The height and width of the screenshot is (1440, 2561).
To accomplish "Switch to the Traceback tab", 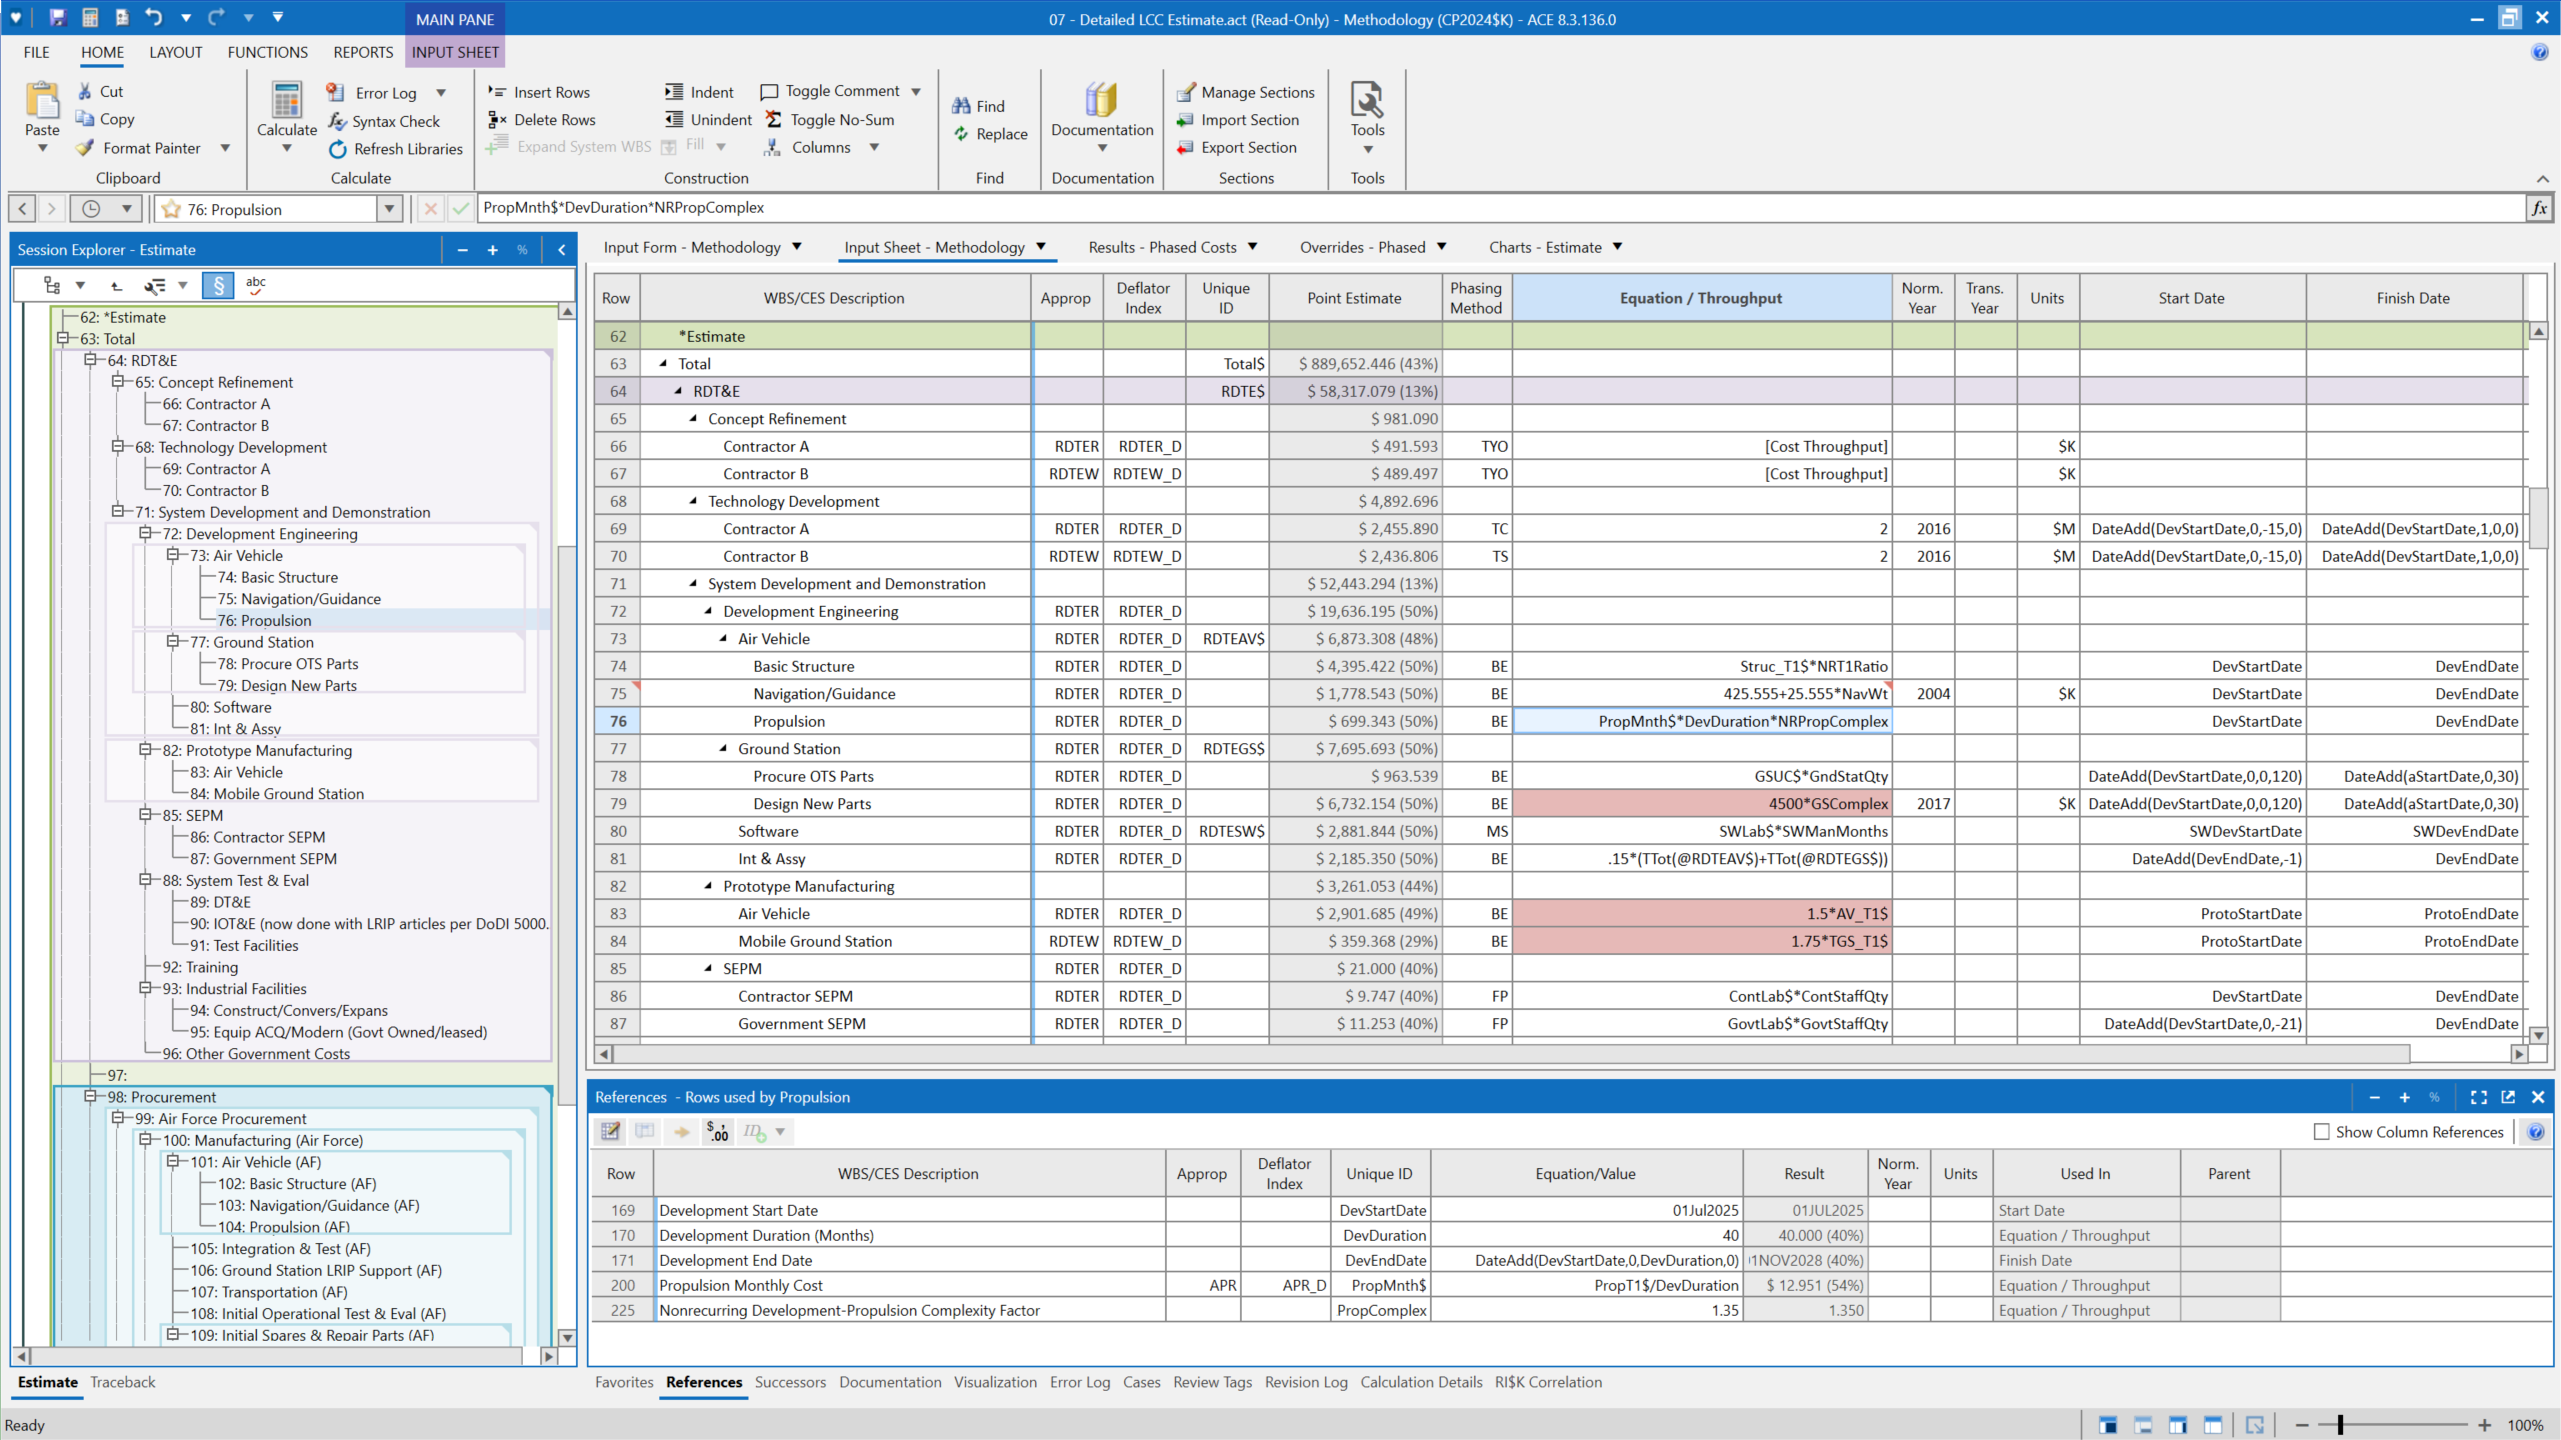I will [x=123, y=1382].
